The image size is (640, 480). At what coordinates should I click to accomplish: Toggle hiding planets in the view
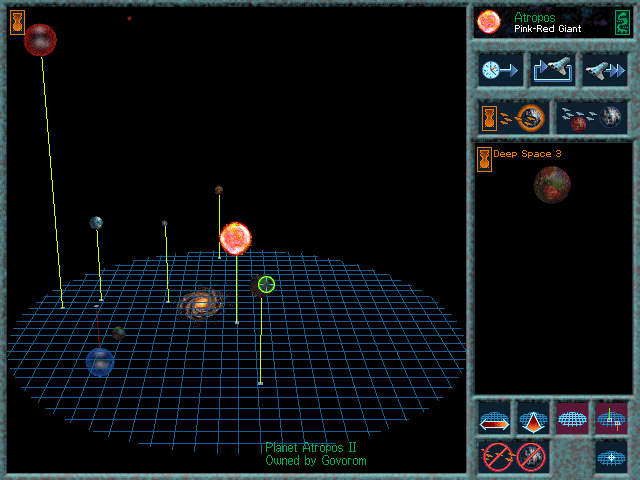click(531, 456)
